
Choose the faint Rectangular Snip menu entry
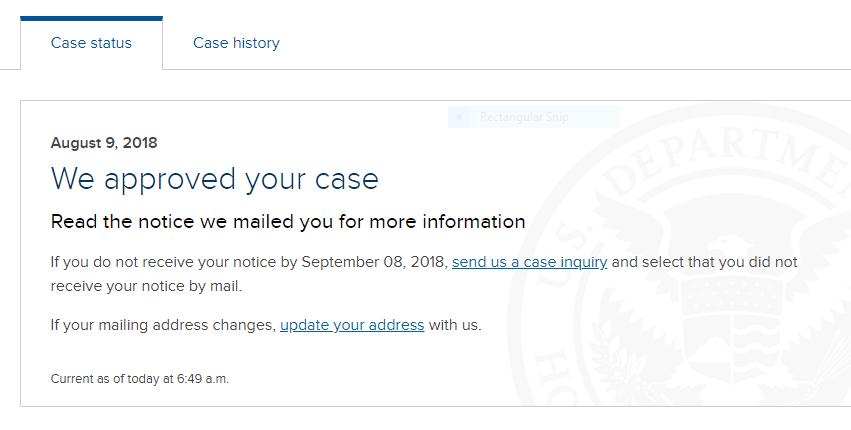pos(534,117)
